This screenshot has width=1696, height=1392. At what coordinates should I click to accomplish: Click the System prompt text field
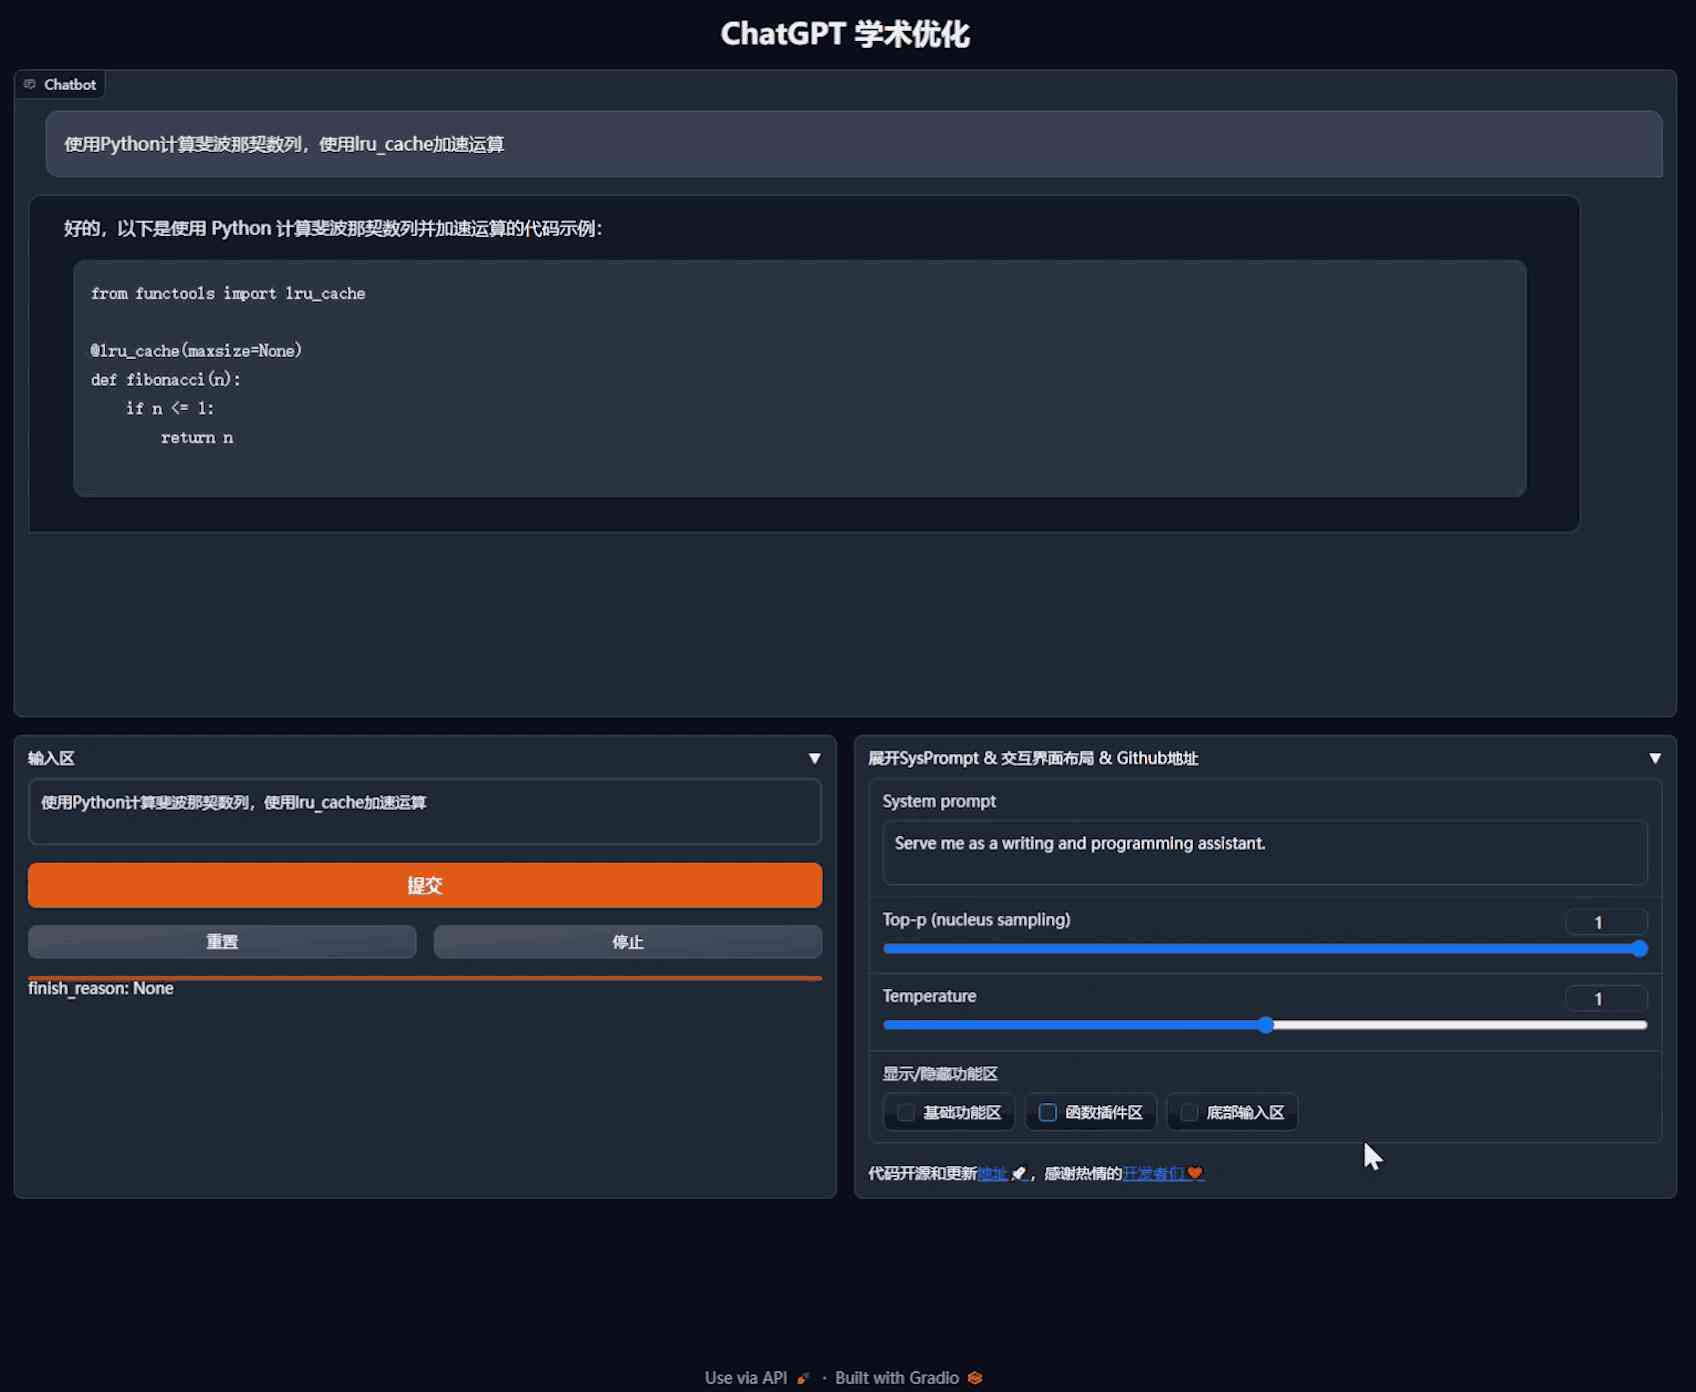1265,852
